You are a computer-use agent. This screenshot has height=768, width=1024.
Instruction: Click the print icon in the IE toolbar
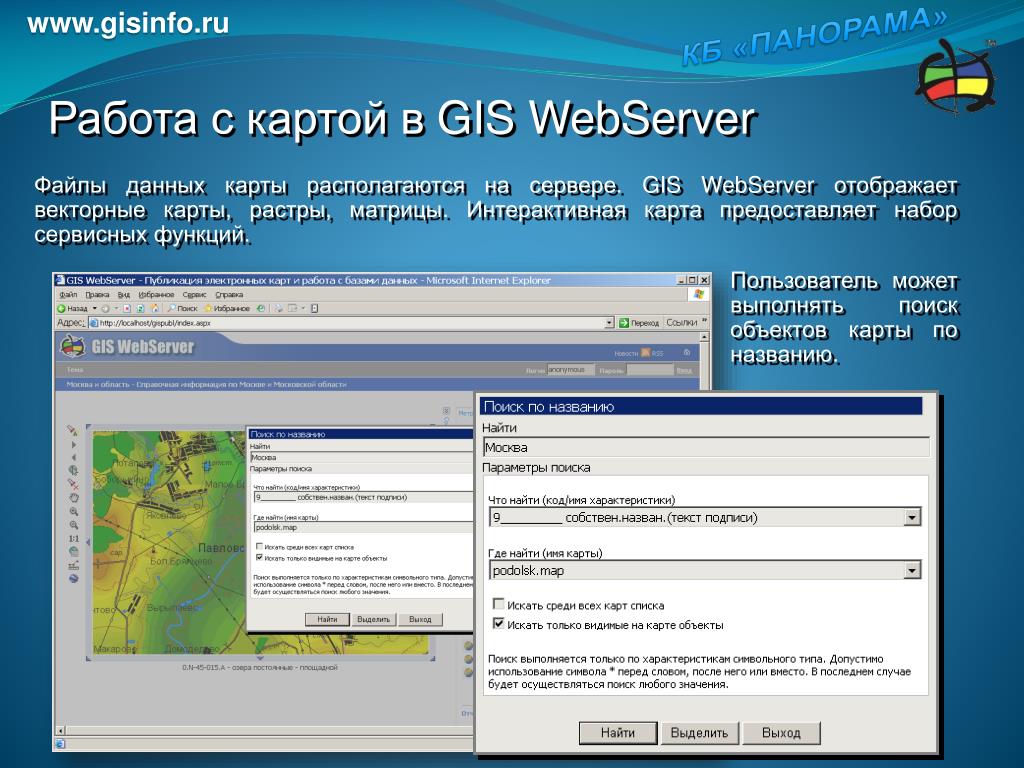coord(278,308)
